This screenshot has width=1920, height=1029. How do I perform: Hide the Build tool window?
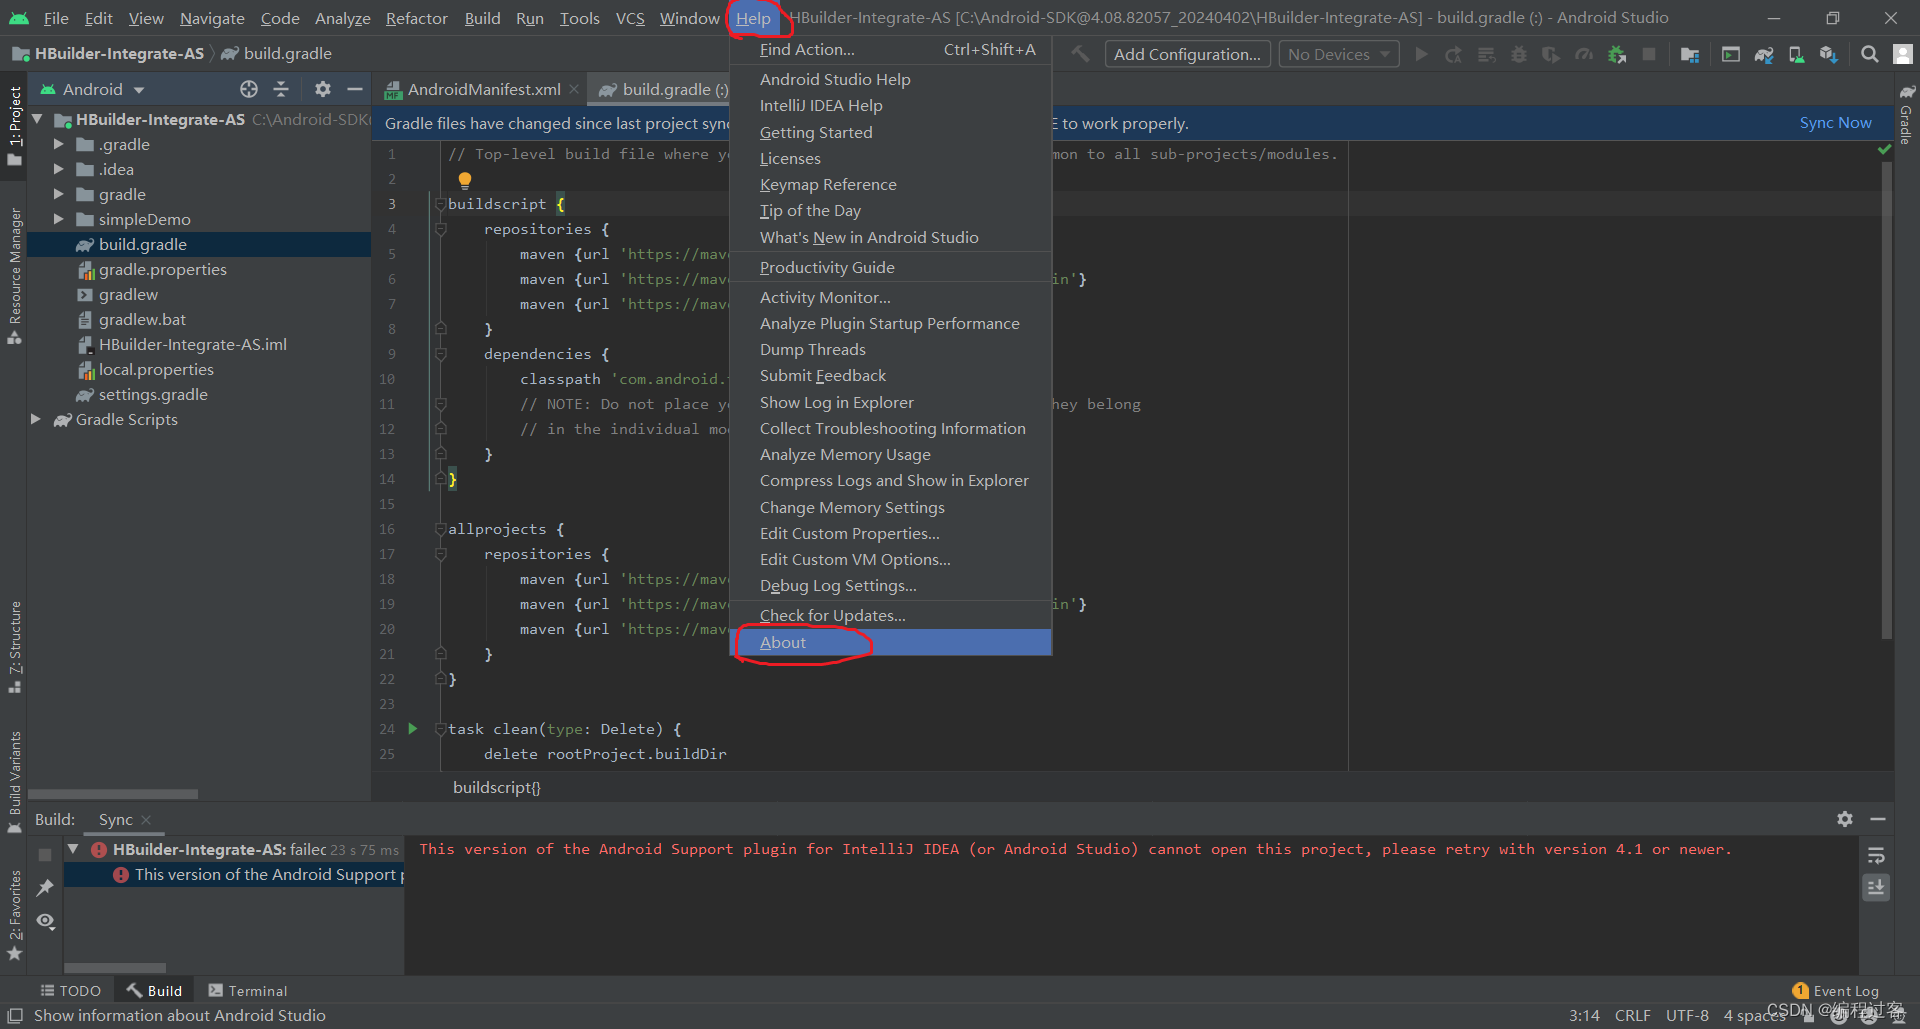pyautogui.click(x=1878, y=819)
